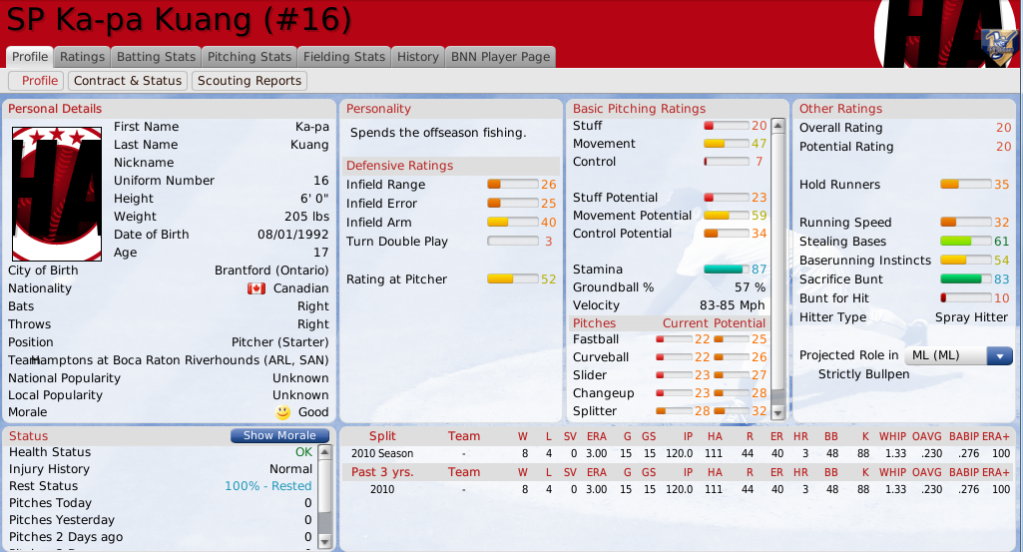This screenshot has width=1023, height=552.
Task: Click the player portrait image
Action: [x=57, y=194]
